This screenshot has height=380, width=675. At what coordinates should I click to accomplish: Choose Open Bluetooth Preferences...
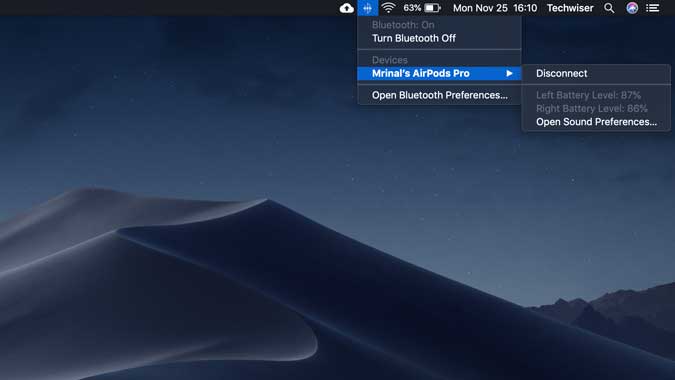(439, 95)
